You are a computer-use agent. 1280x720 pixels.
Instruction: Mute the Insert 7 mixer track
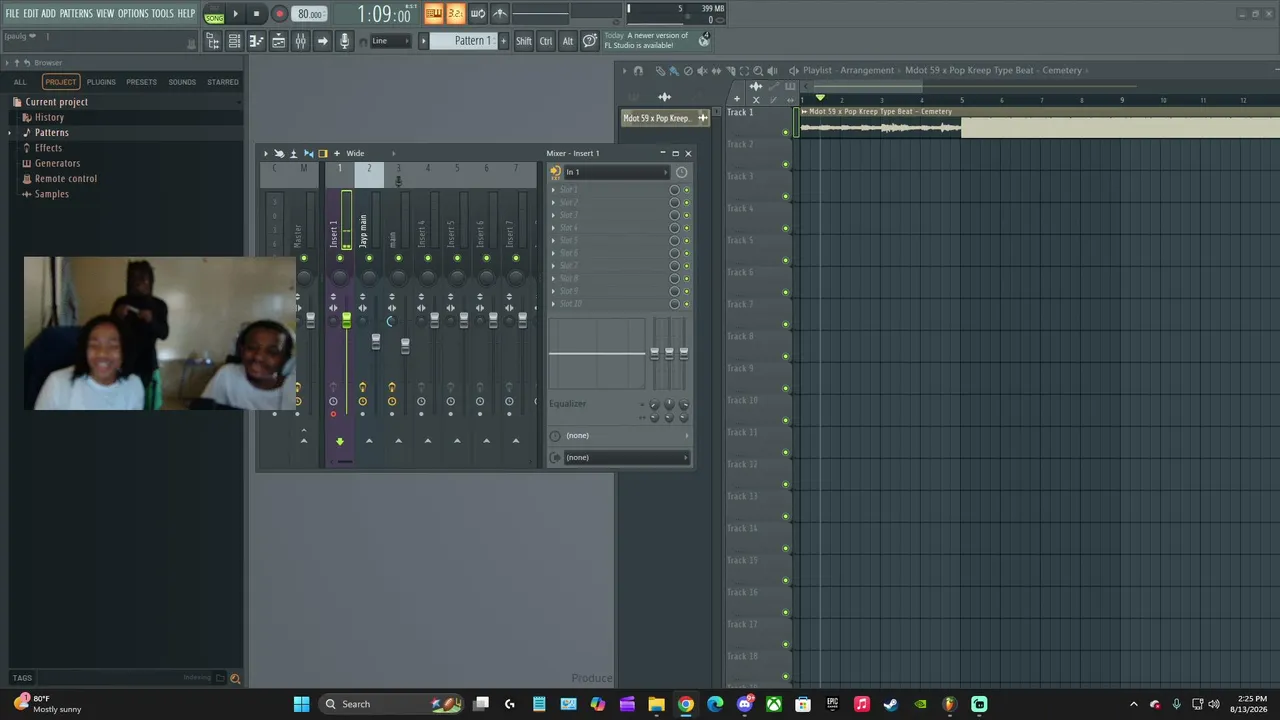coord(516,259)
